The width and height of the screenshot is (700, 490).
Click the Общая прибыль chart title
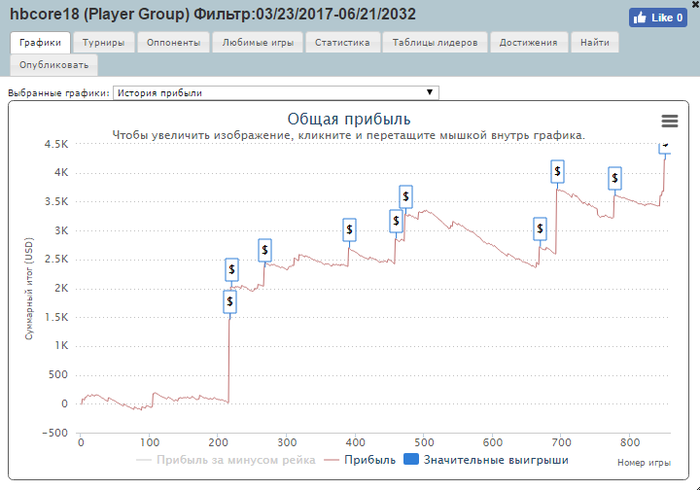pos(349,119)
